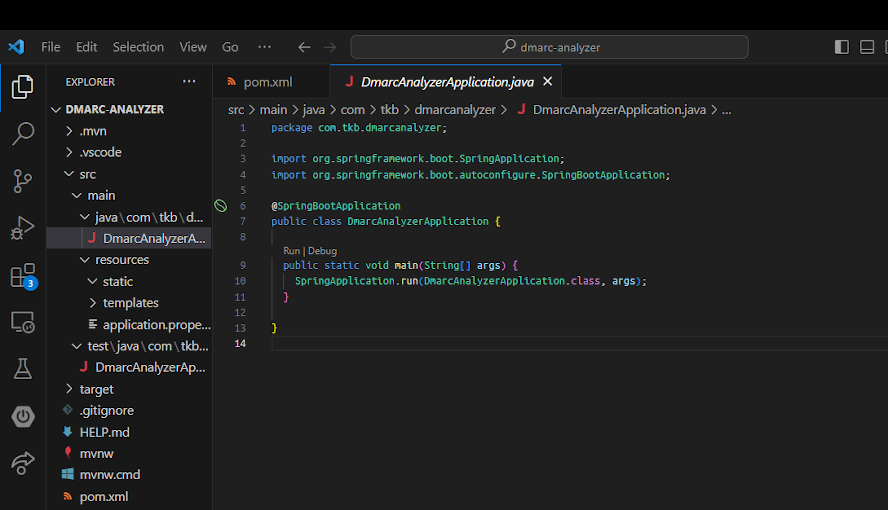The width and height of the screenshot is (888, 510).
Task: Open DmarcAnalyzerAp... test file in explorer
Action: coord(130,367)
